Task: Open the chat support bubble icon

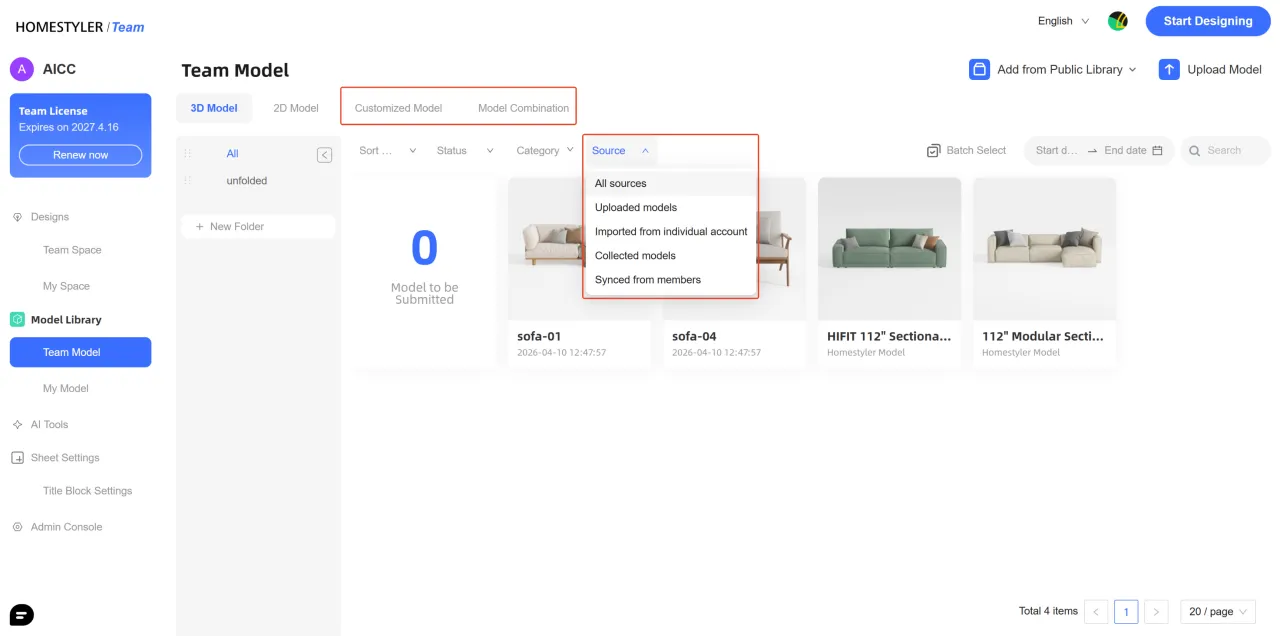Action: point(22,614)
